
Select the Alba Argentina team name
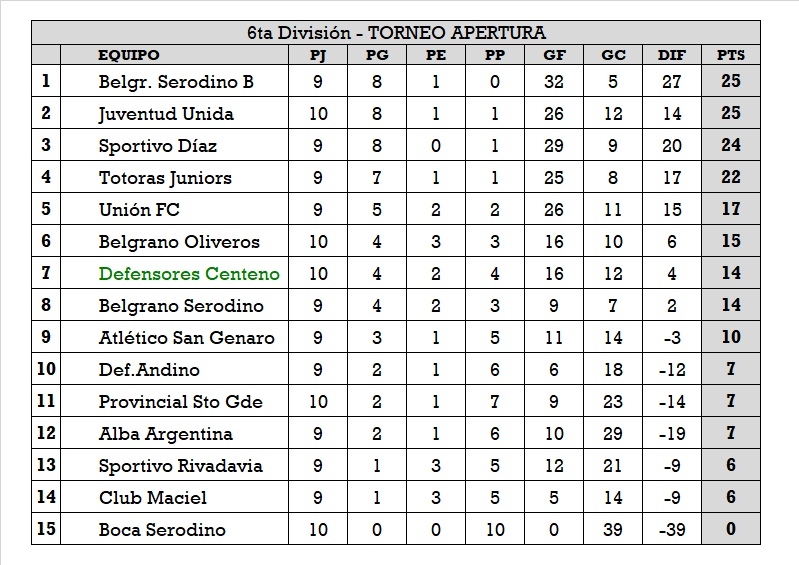tap(166, 434)
